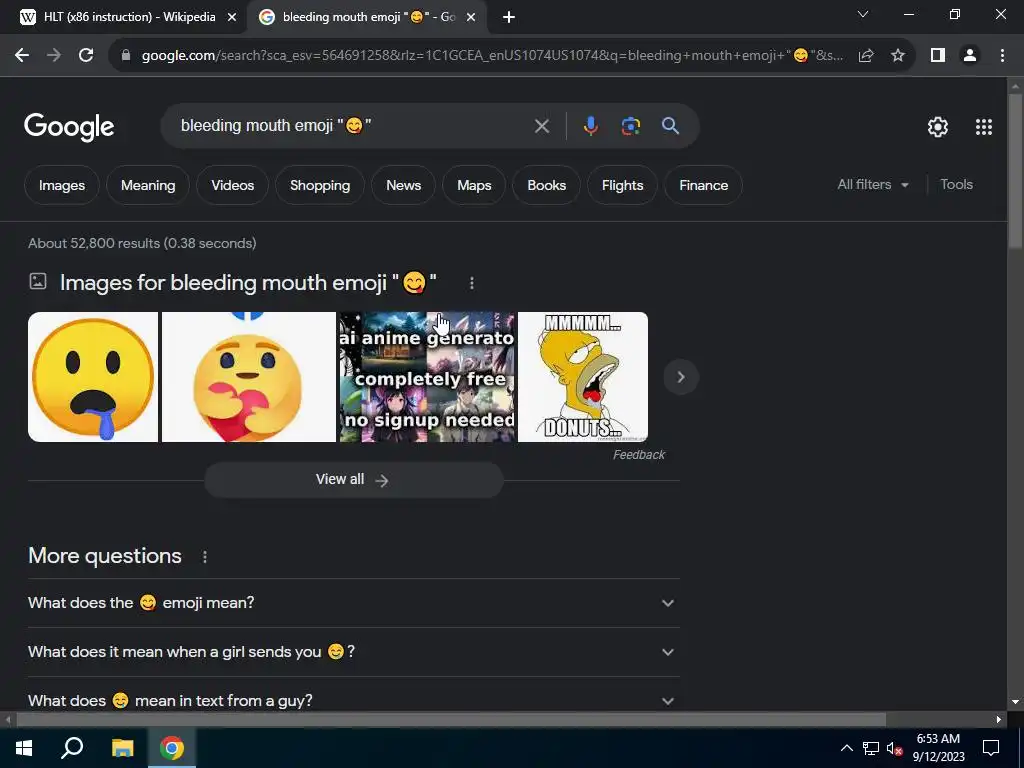Screen dimensions: 1024x768
Task: Submit search with magnifier icon
Action: pyautogui.click(x=671, y=126)
